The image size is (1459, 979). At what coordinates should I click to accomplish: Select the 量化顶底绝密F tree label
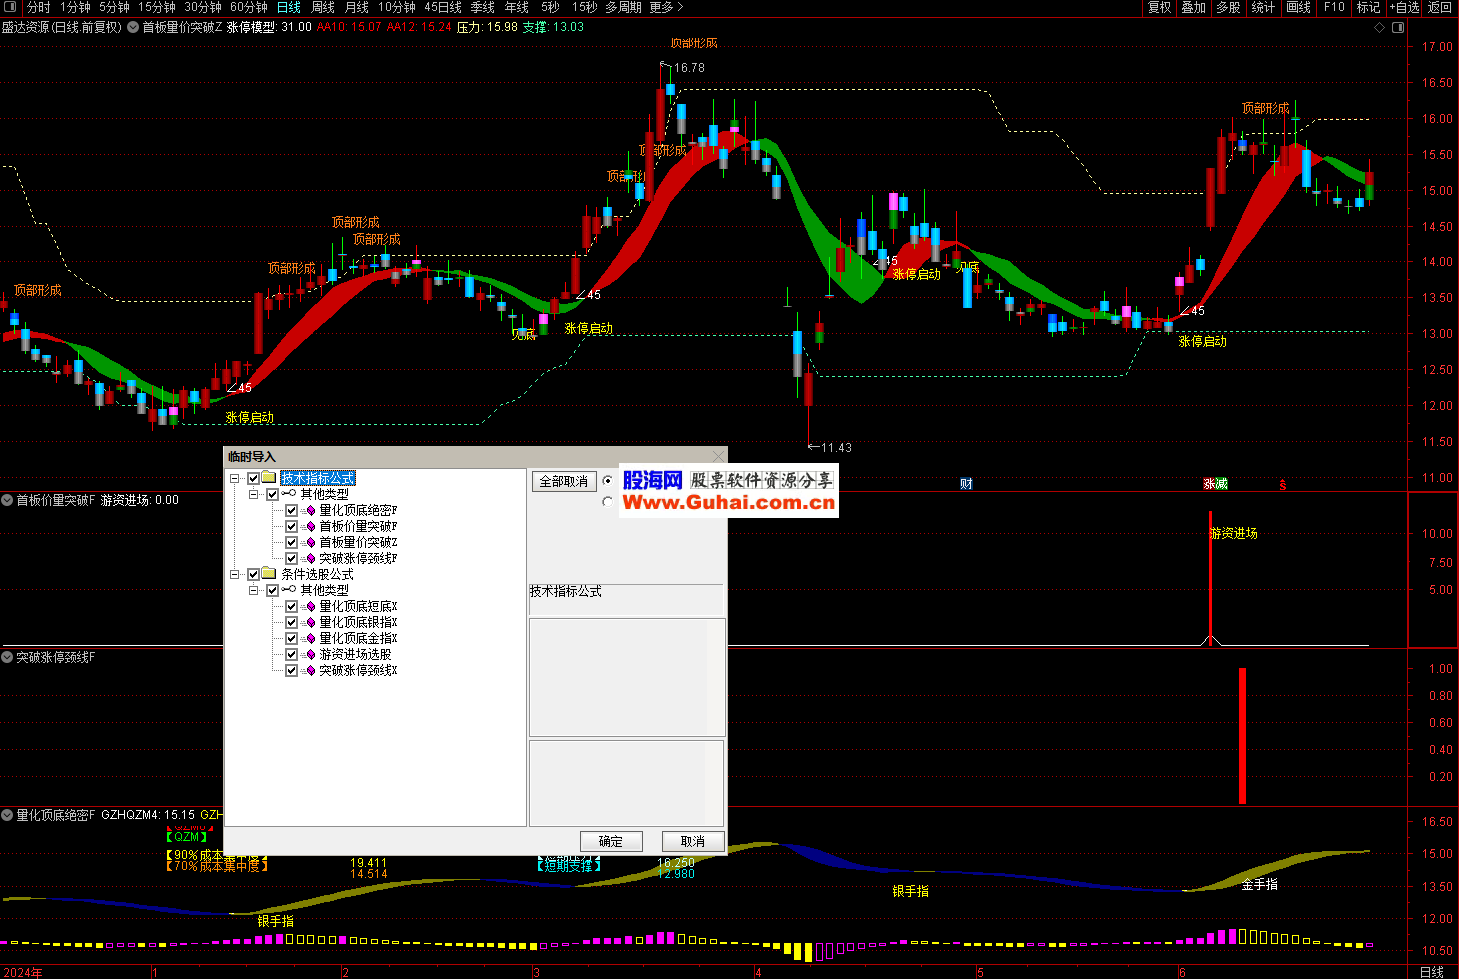pyautogui.click(x=358, y=510)
